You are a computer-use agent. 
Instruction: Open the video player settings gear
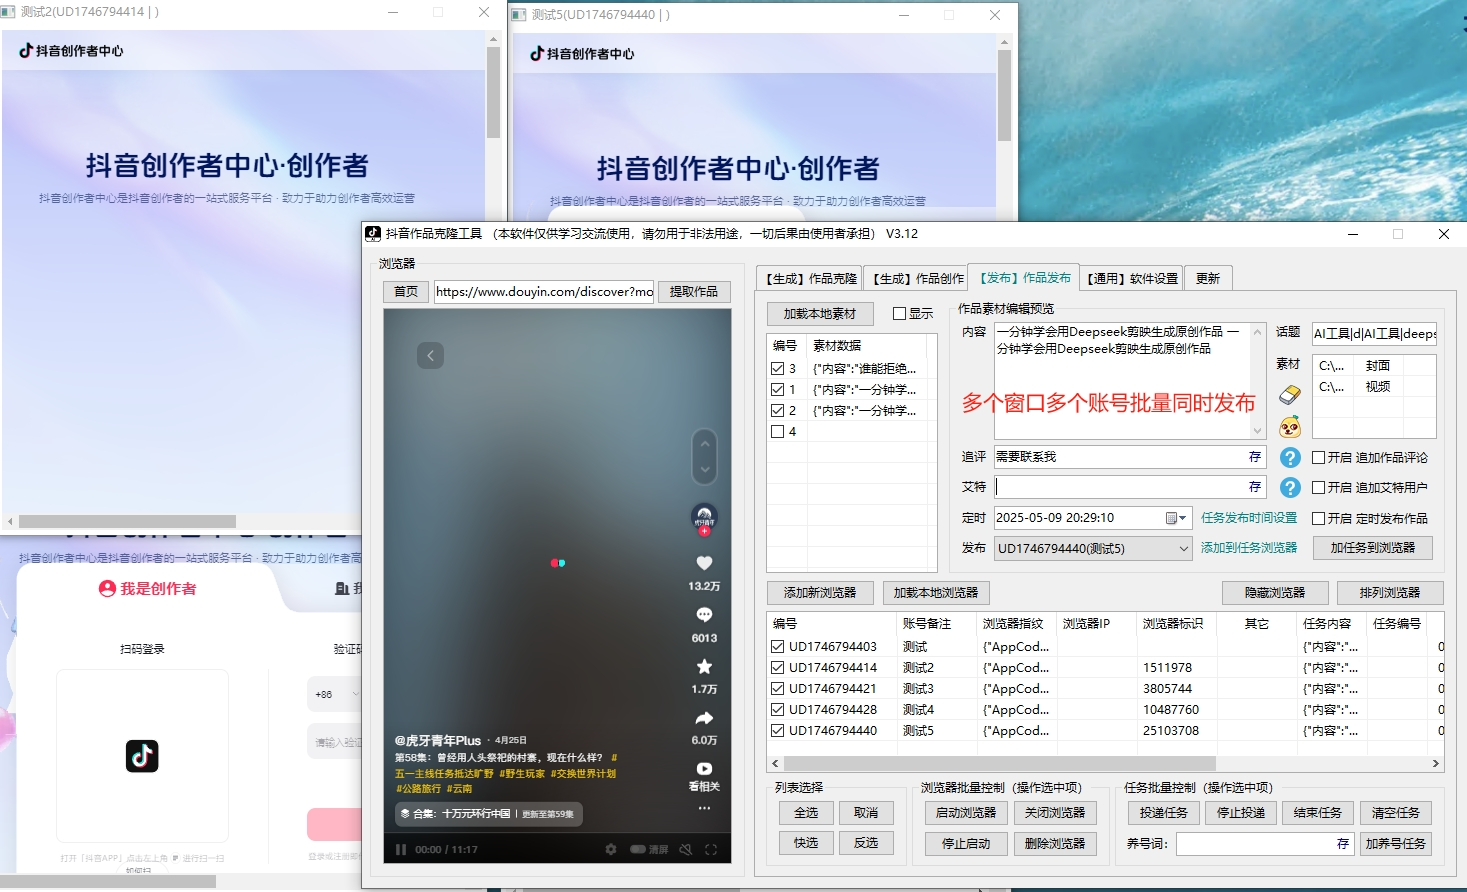click(611, 848)
